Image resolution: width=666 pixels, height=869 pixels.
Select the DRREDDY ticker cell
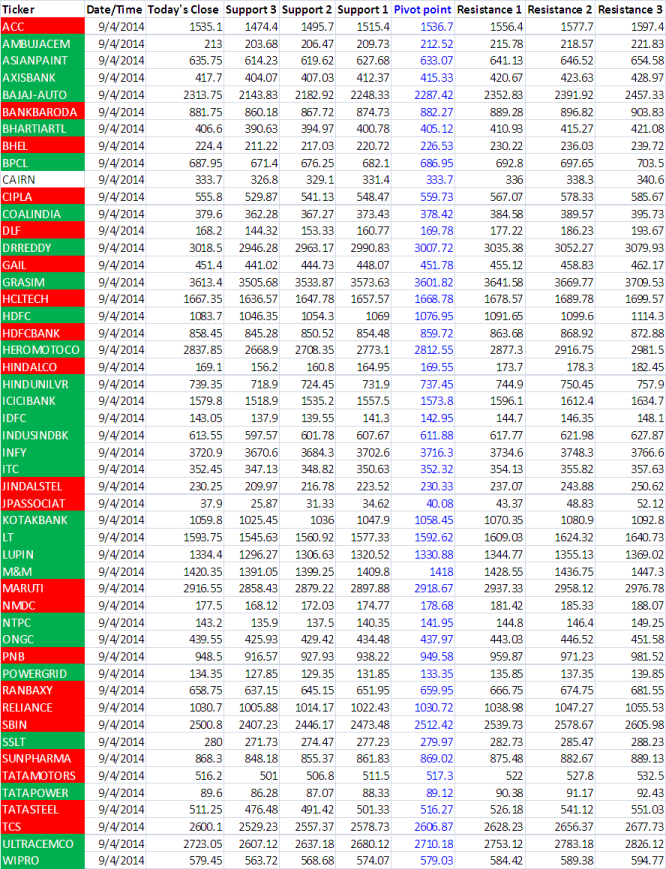click(43, 248)
